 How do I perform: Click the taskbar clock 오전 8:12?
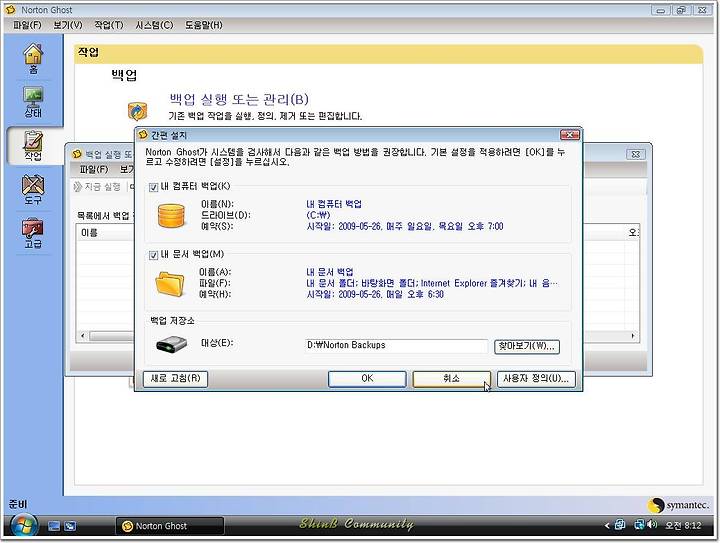683,525
